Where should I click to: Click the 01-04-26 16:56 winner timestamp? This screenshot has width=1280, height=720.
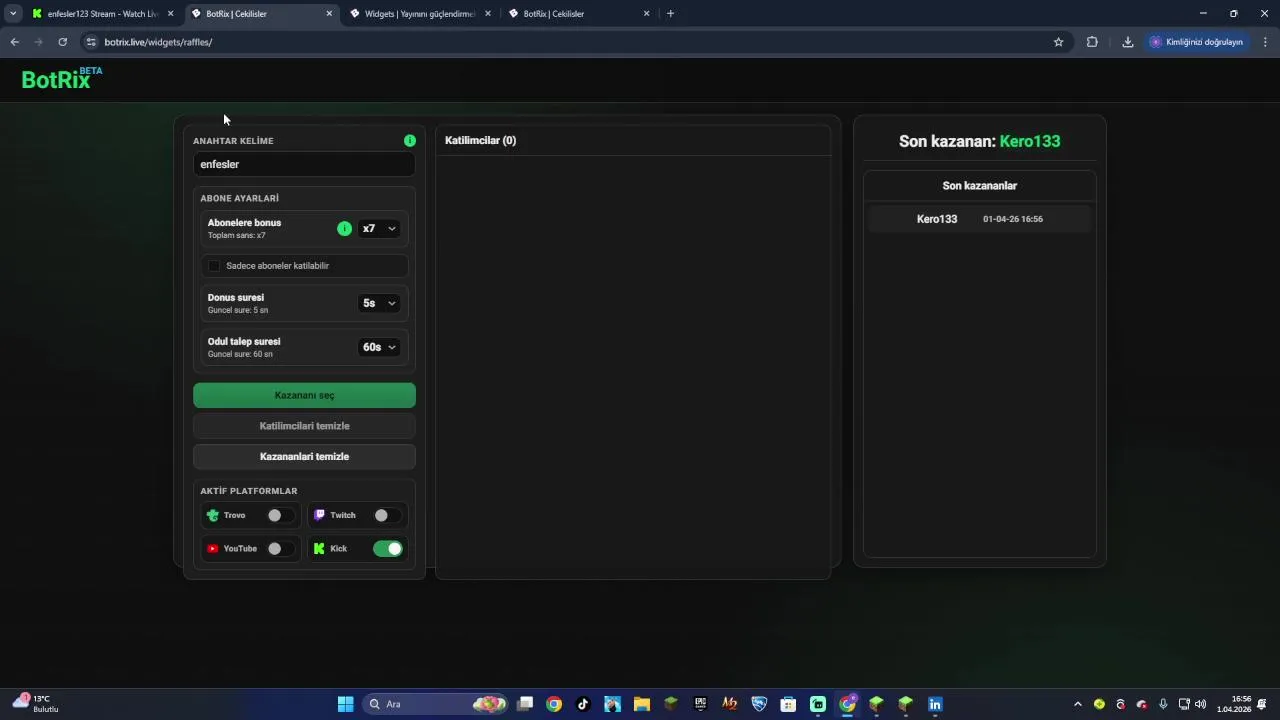pyautogui.click(x=1013, y=219)
